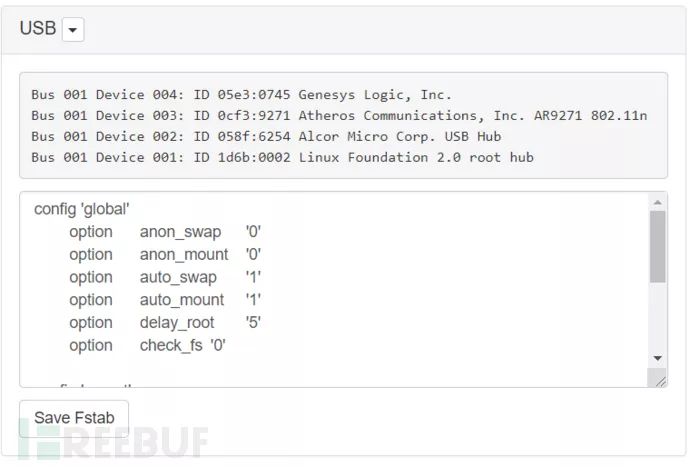Place cursor on config 'global' line
This screenshot has width=690, height=467.
point(82,209)
